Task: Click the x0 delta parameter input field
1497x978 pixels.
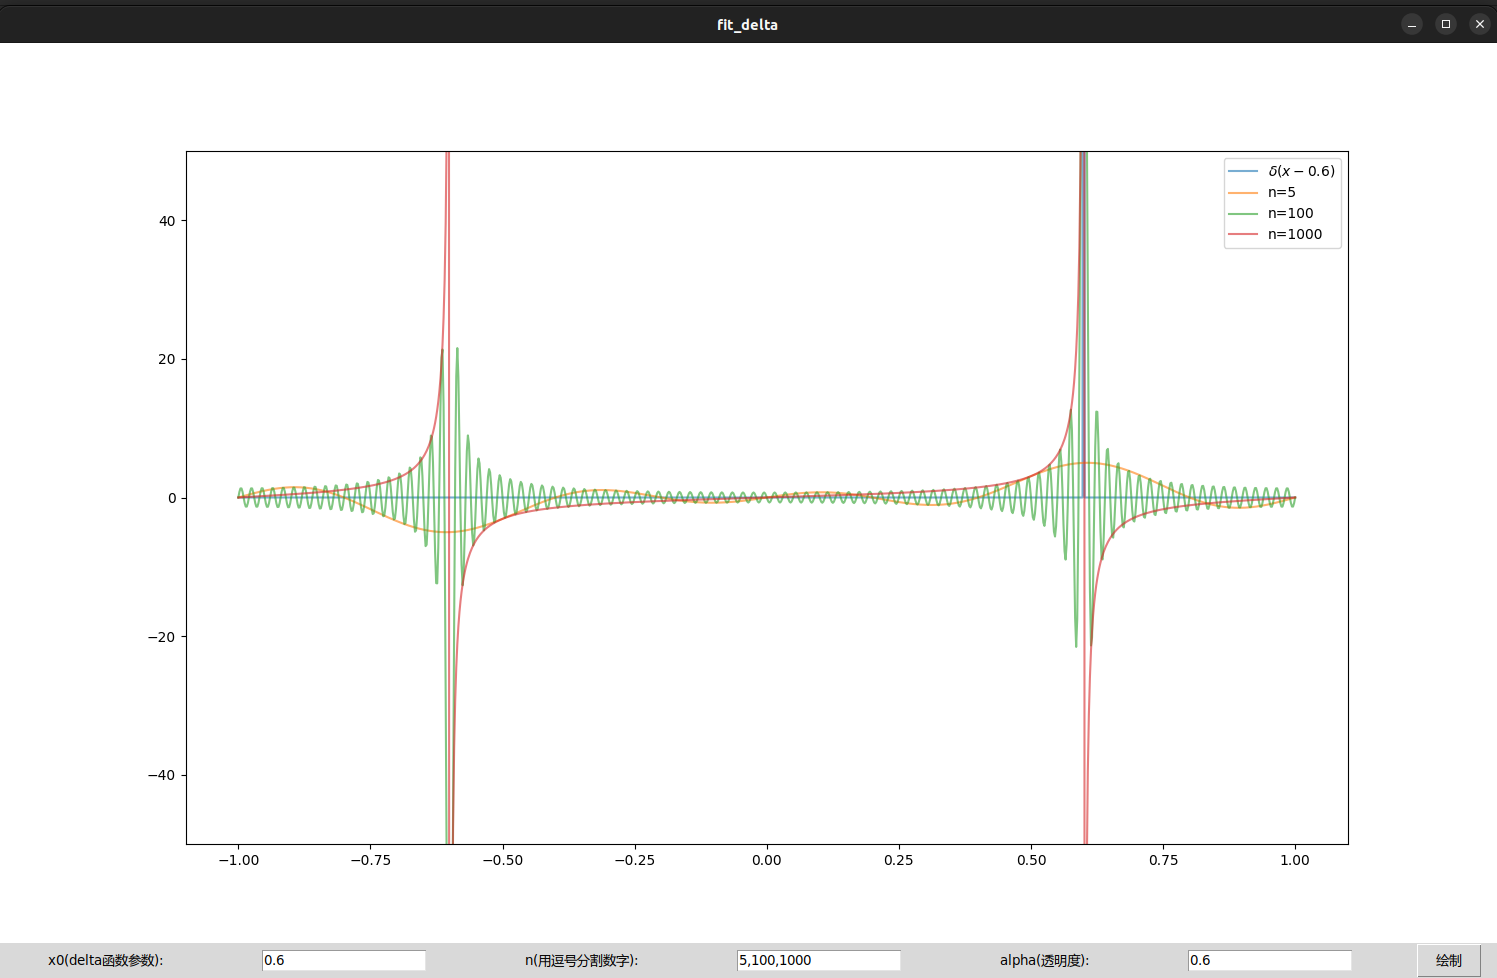Action: [344, 960]
